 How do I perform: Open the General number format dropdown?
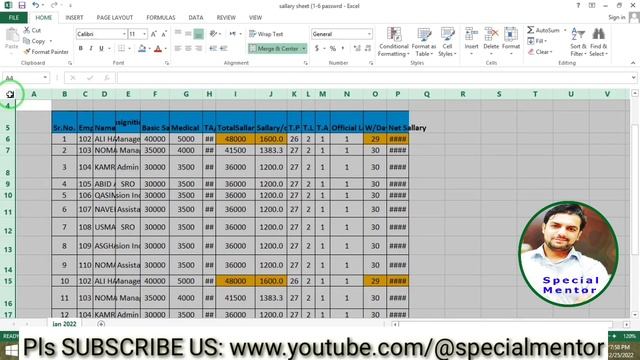pos(369,34)
